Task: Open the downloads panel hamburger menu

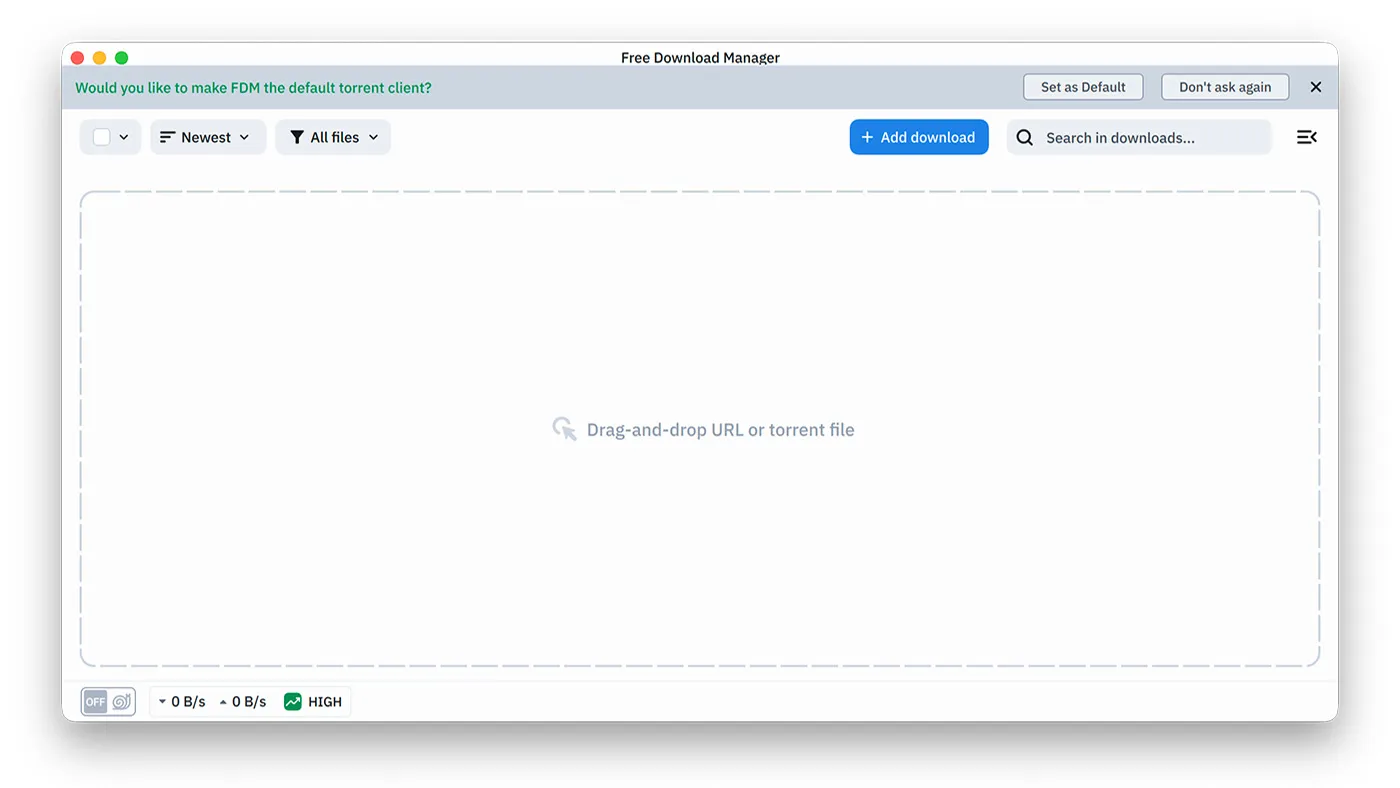Action: point(1307,137)
